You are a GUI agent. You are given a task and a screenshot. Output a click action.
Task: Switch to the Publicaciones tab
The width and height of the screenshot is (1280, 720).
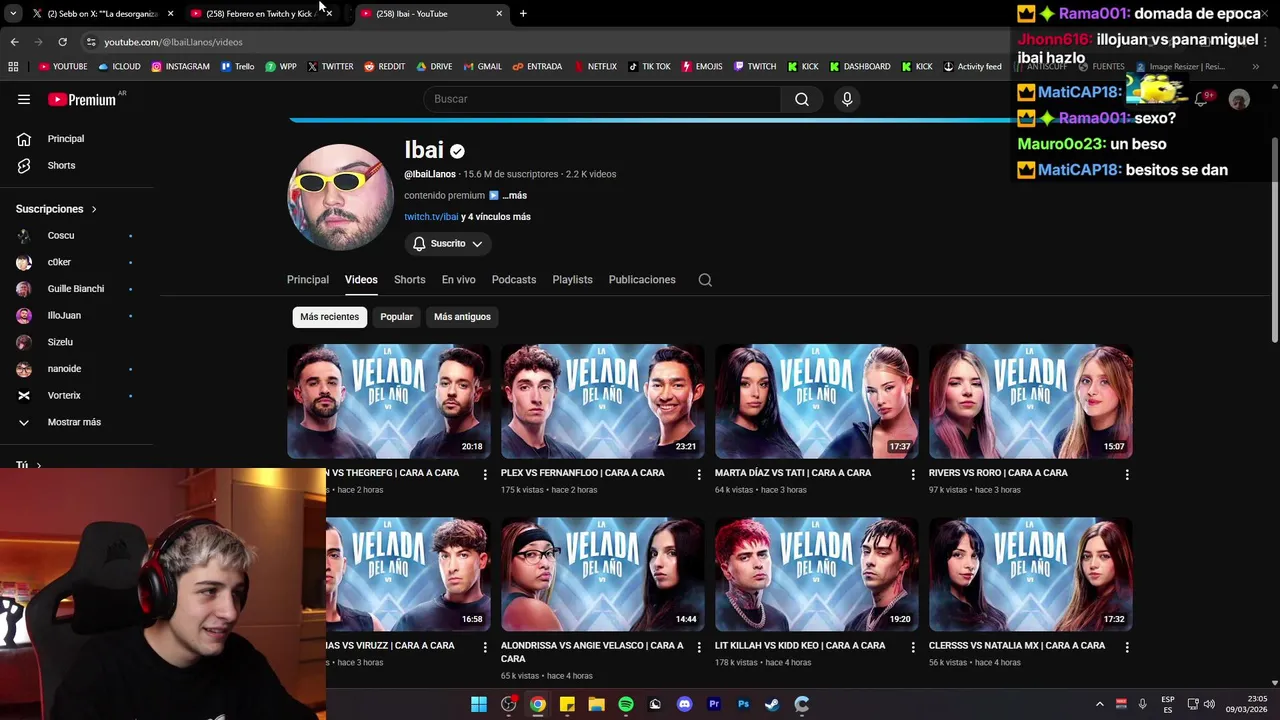642,280
